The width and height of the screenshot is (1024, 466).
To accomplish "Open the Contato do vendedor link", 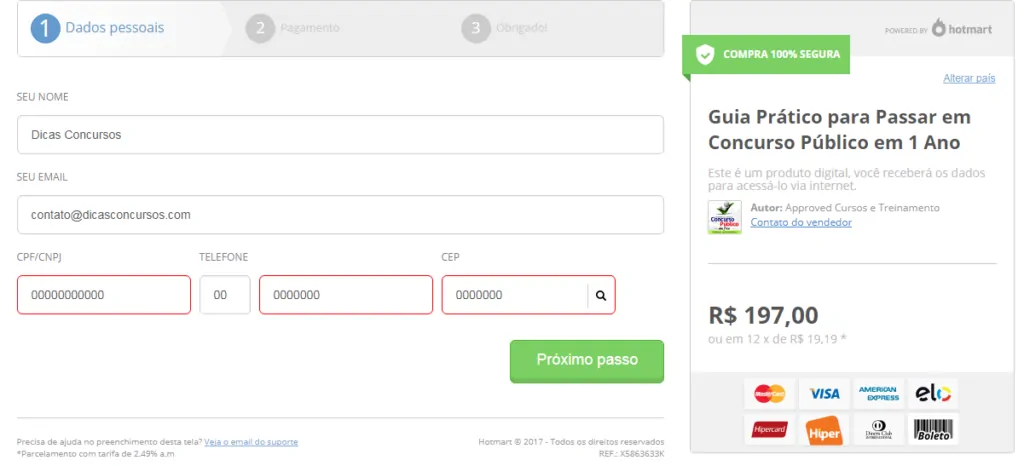I will [x=801, y=223].
